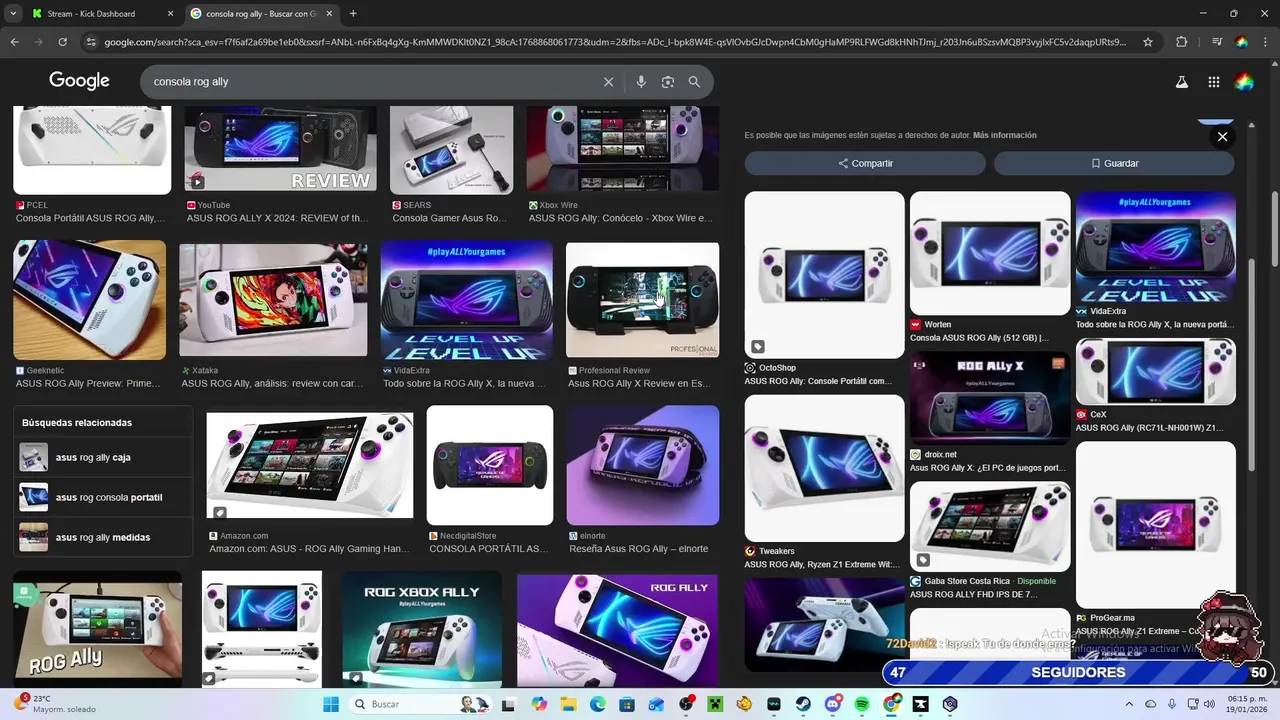Open the Xataka ROG Ally análisis image
Screen dimensions: 1280x720
point(273,300)
